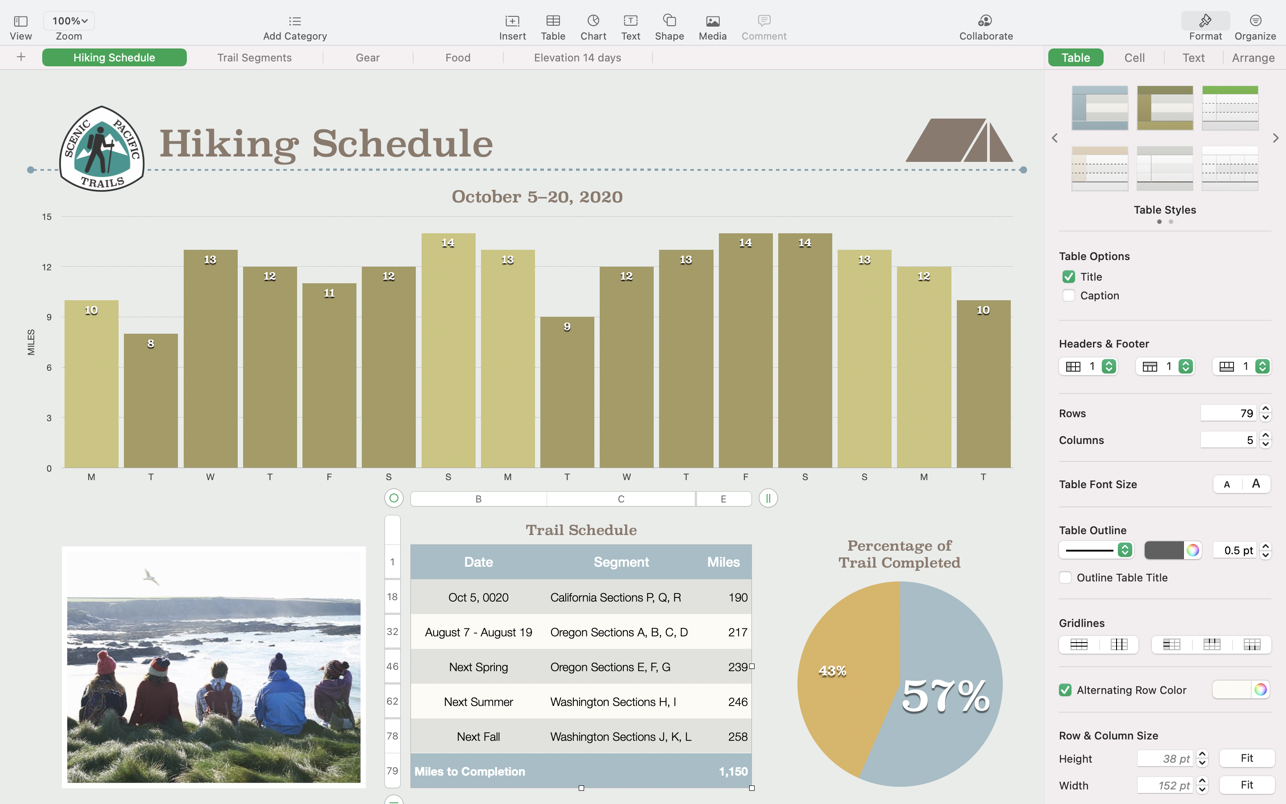Choose the green header table style thumbnail

(1230, 108)
